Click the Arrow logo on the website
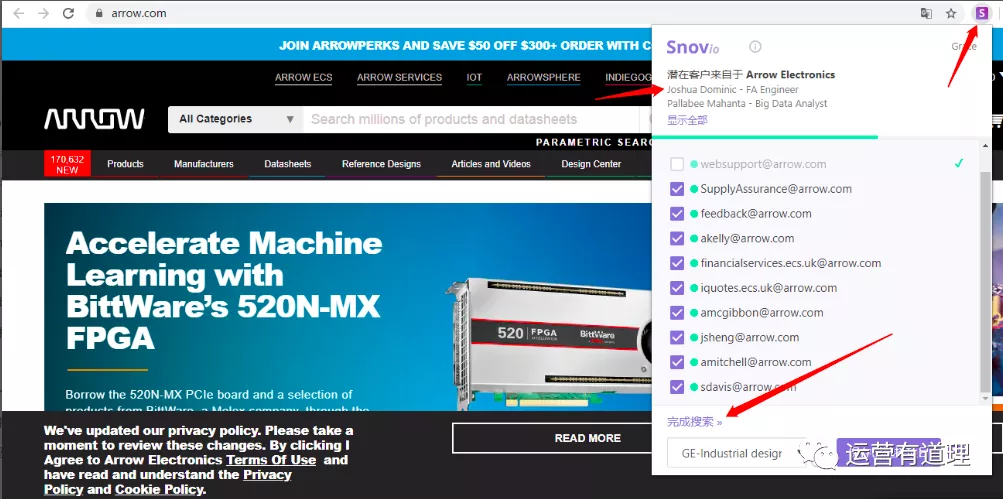 click(94, 120)
